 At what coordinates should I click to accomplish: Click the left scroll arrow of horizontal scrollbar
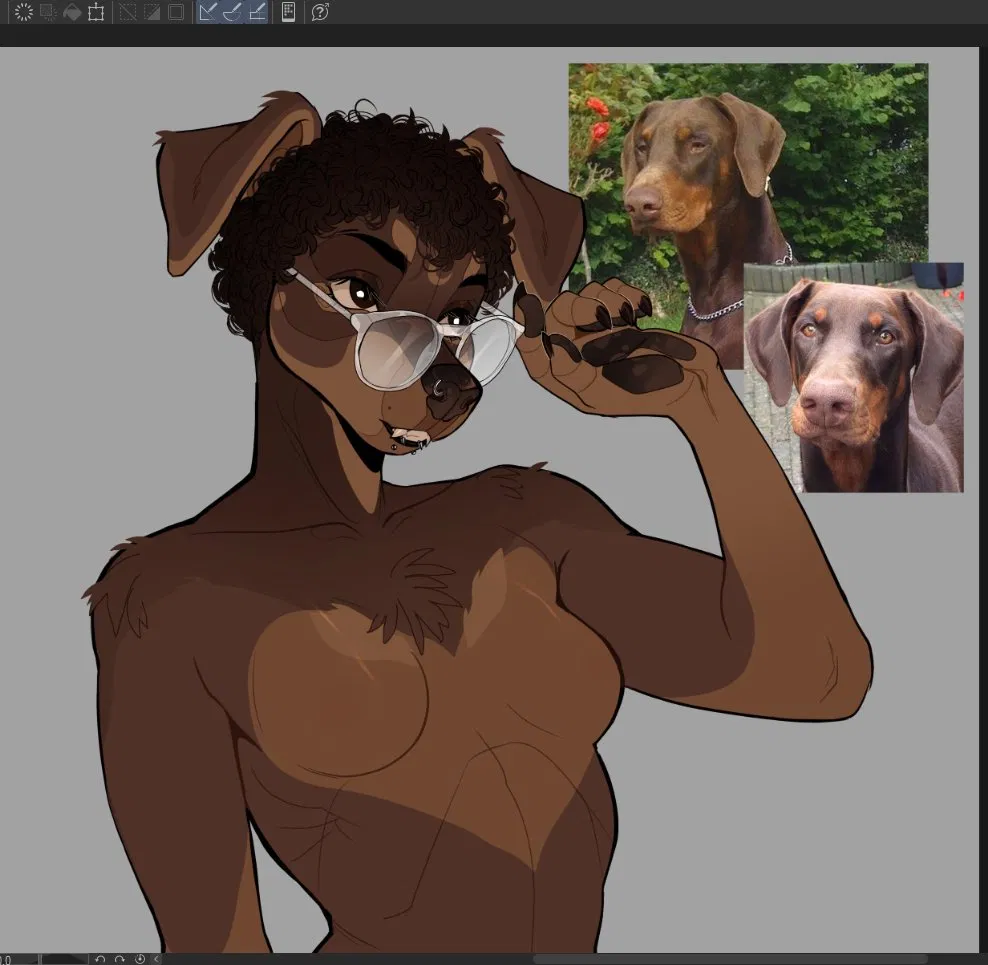click(x=157, y=959)
